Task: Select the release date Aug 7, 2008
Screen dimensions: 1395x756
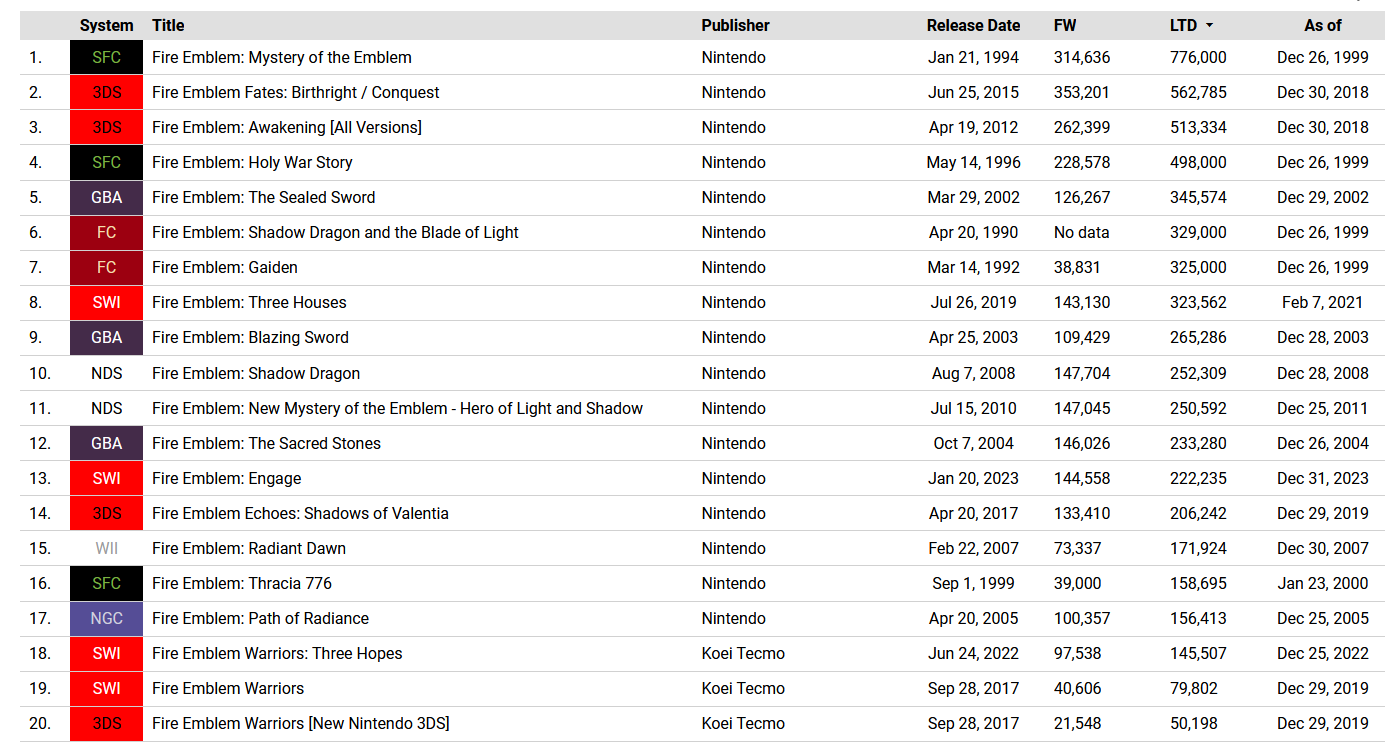Action: point(973,374)
